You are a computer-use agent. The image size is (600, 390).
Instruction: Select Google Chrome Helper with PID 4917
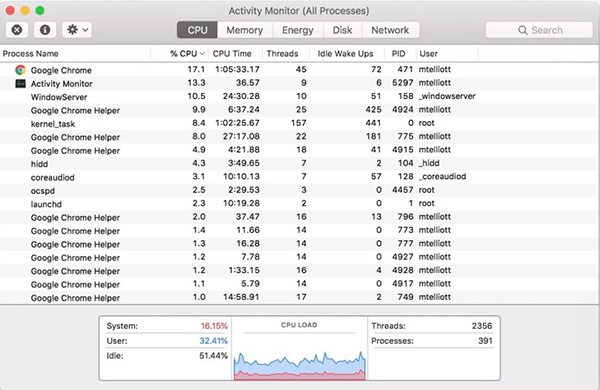pos(299,284)
